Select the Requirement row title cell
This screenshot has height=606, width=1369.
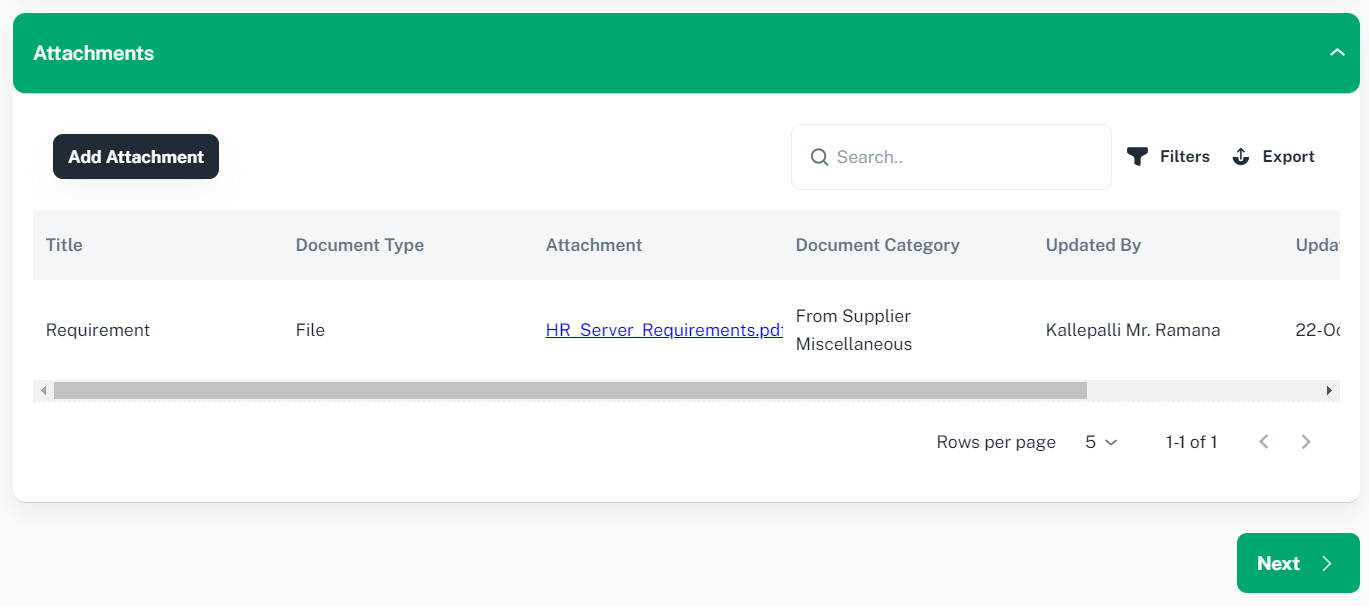click(x=98, y=330)
